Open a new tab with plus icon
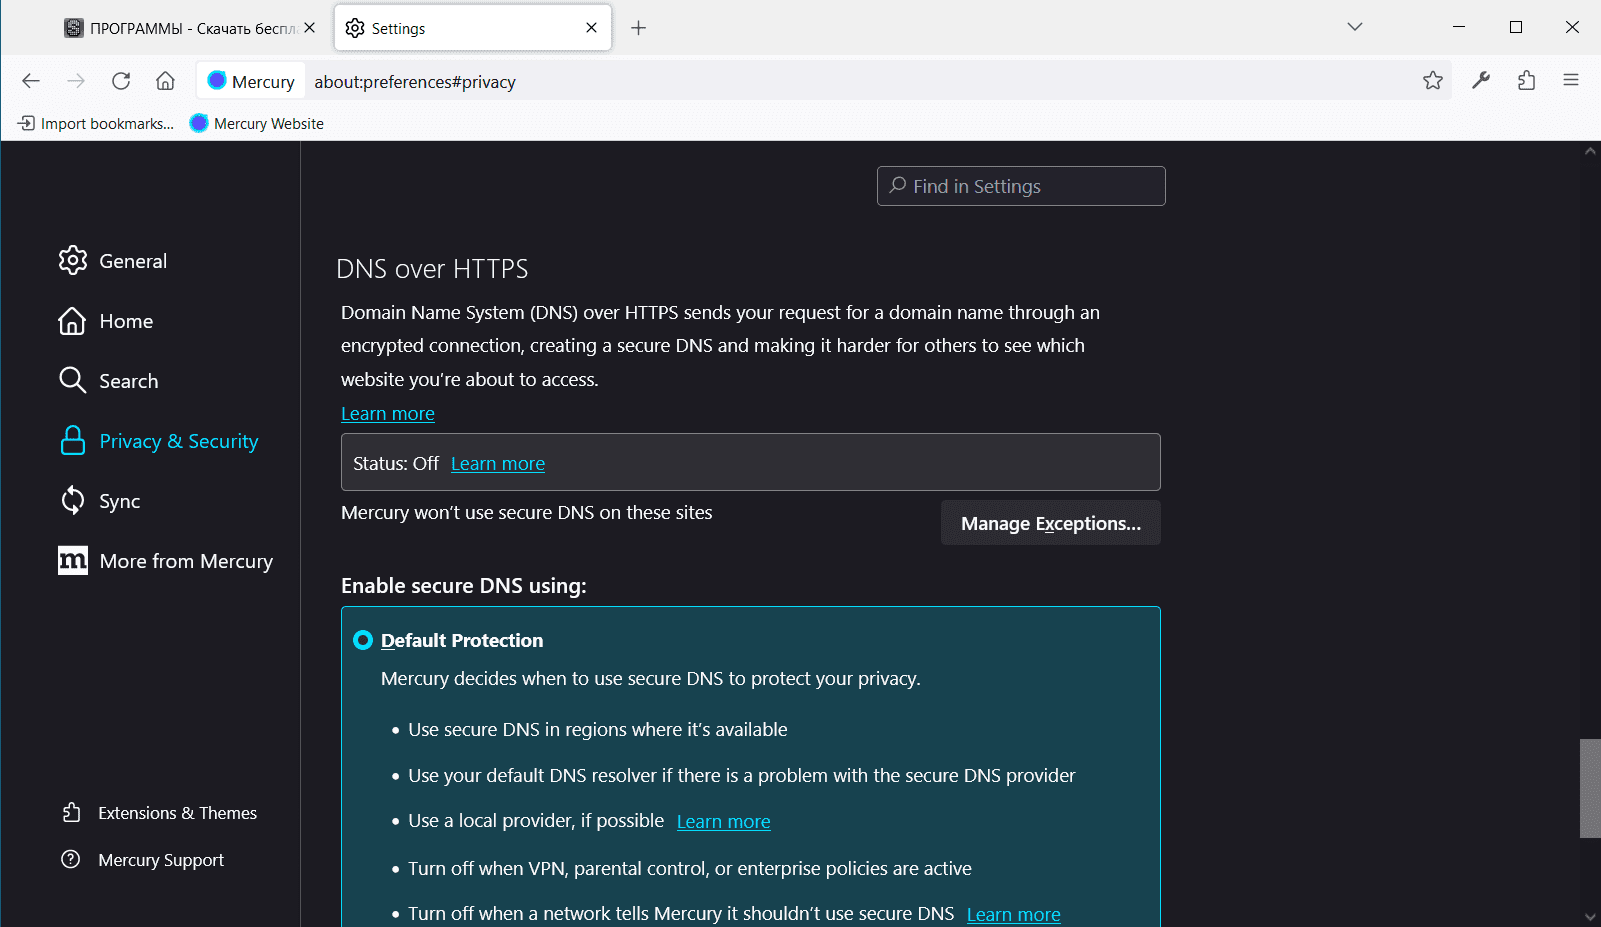The width and height of the screenshot is (1601, 927). point(638,28)
